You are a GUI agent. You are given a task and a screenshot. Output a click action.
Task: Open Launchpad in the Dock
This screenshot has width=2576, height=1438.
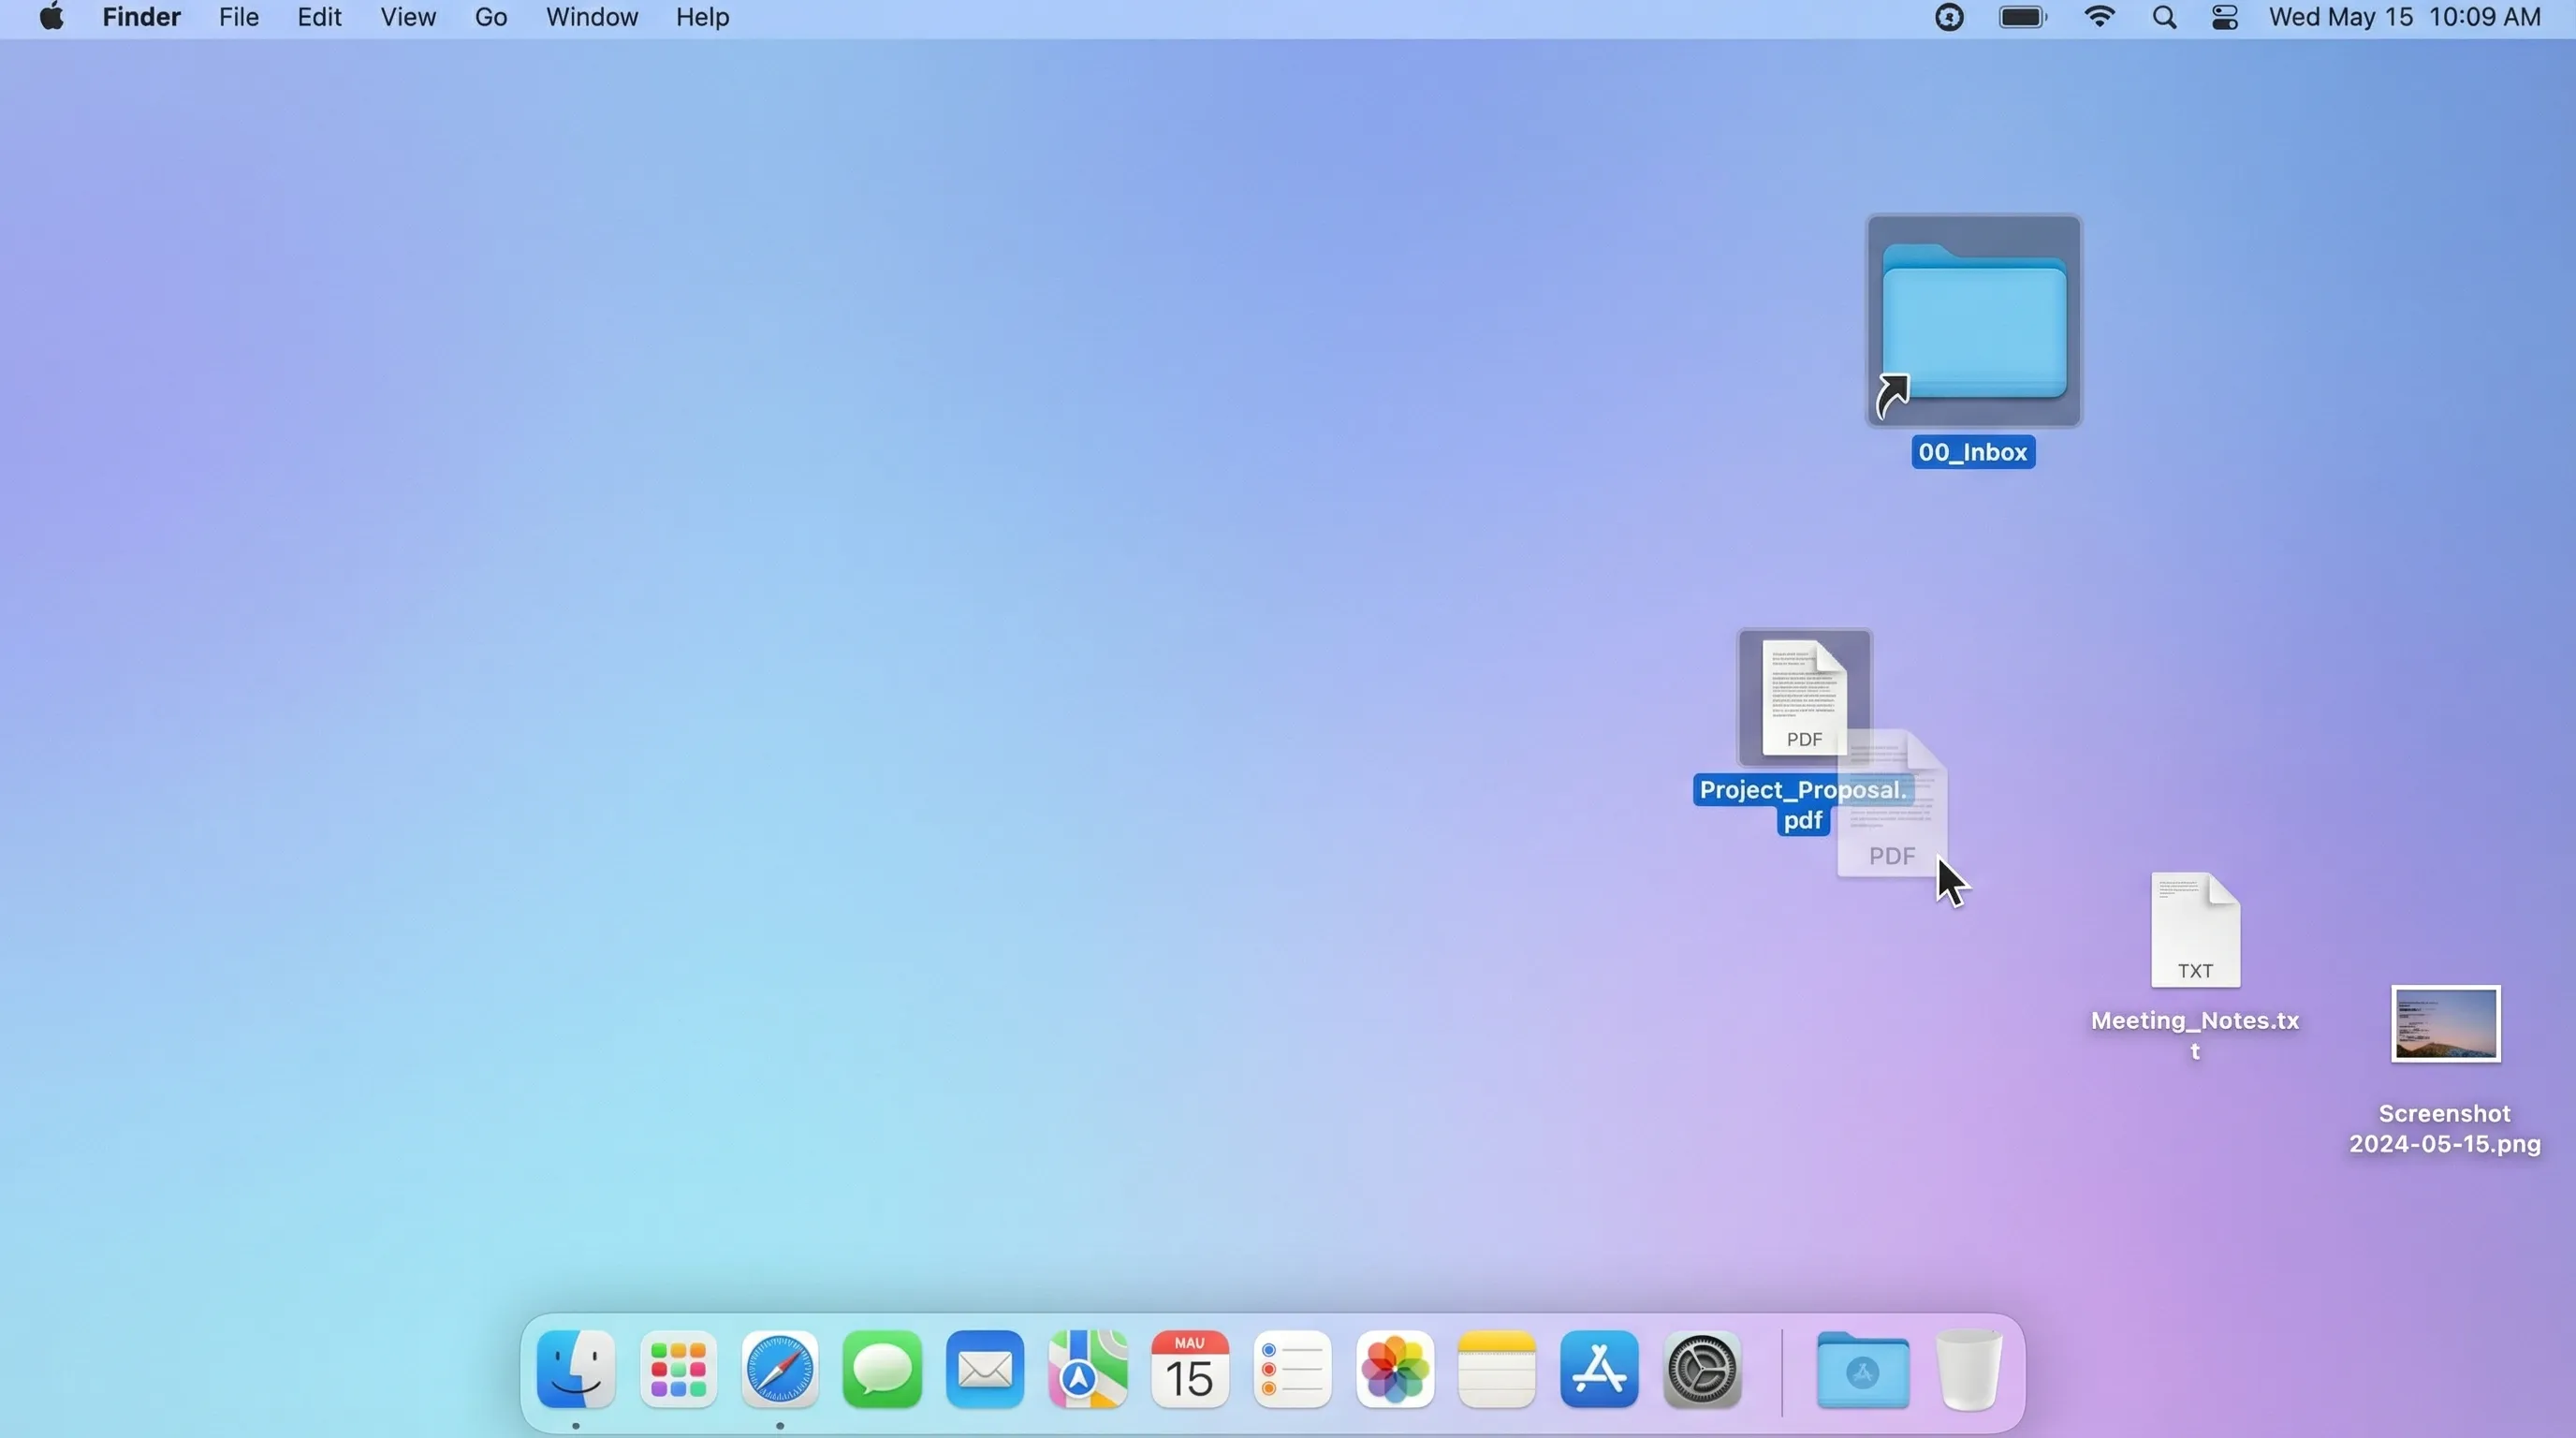(678, 1369)
